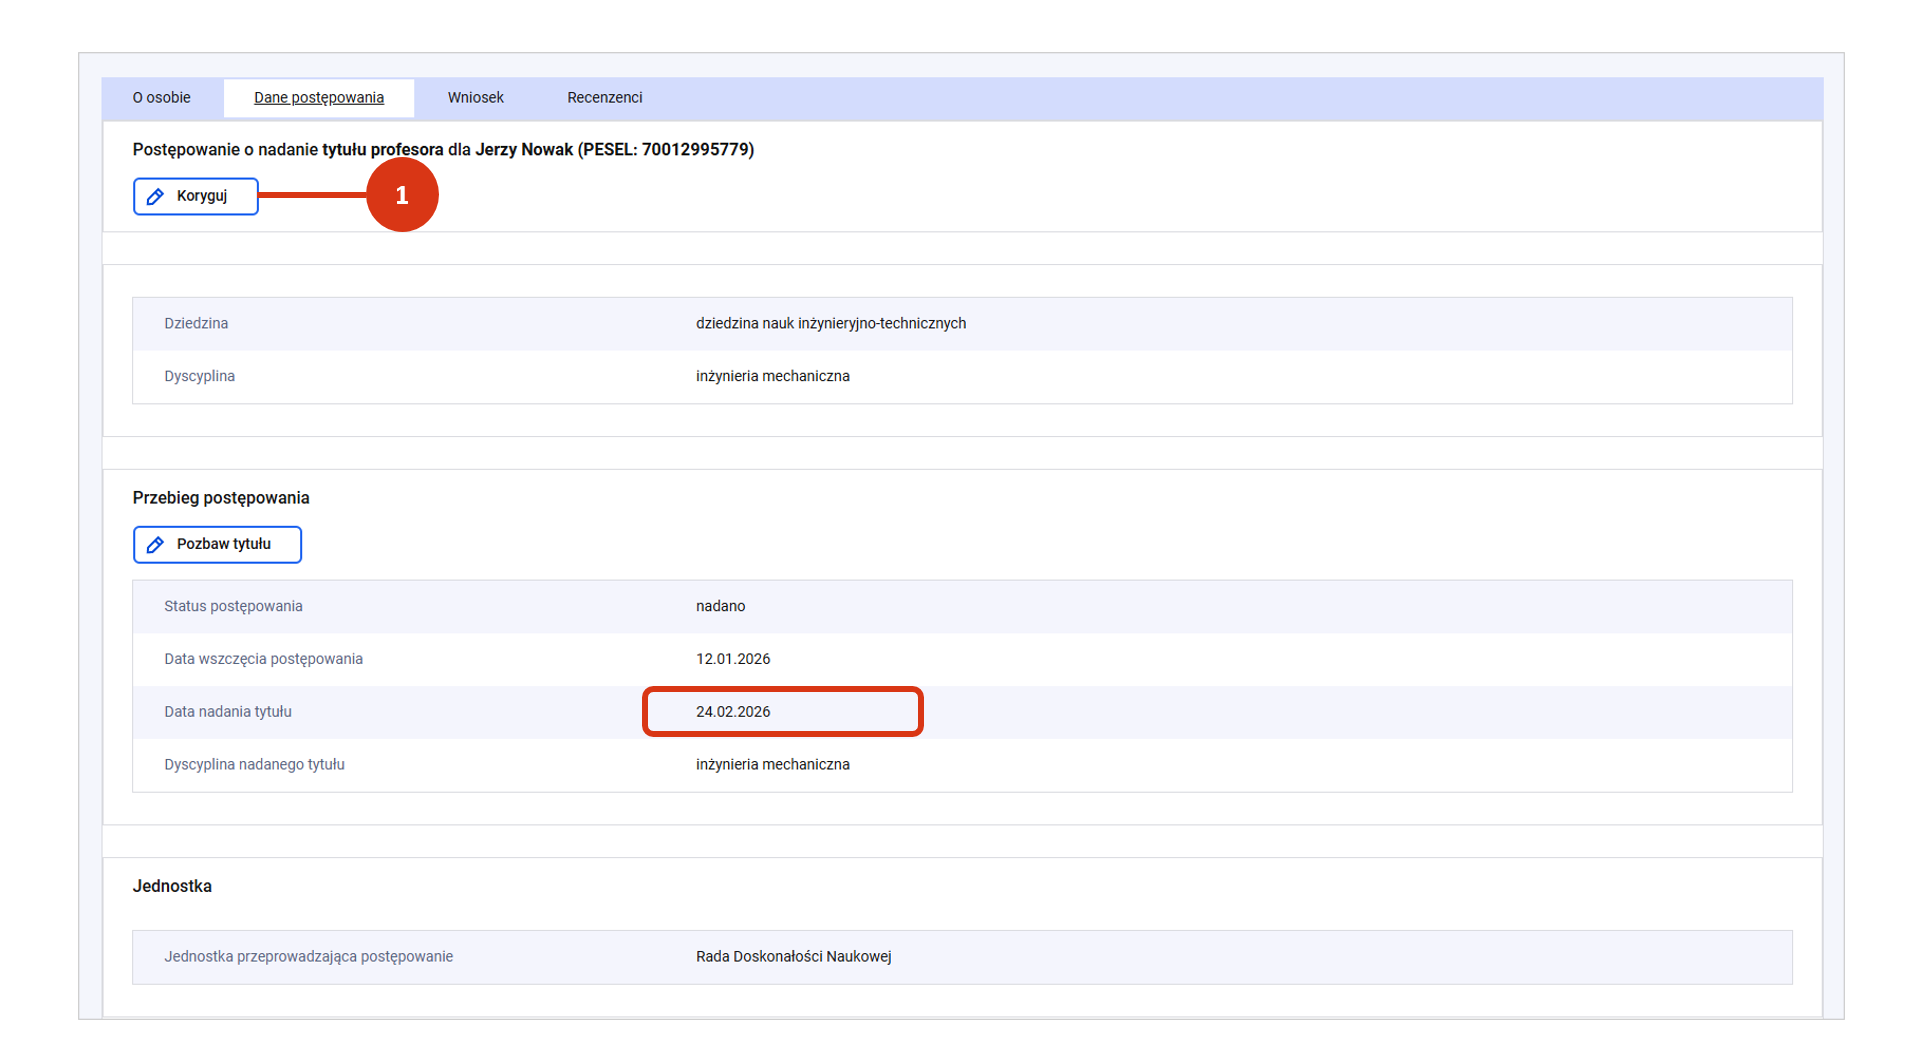Image resolution: width=1917 pixels, height=1037 pixels.
Task: Switch to the Wniosek tab
Action: (475, 98)
